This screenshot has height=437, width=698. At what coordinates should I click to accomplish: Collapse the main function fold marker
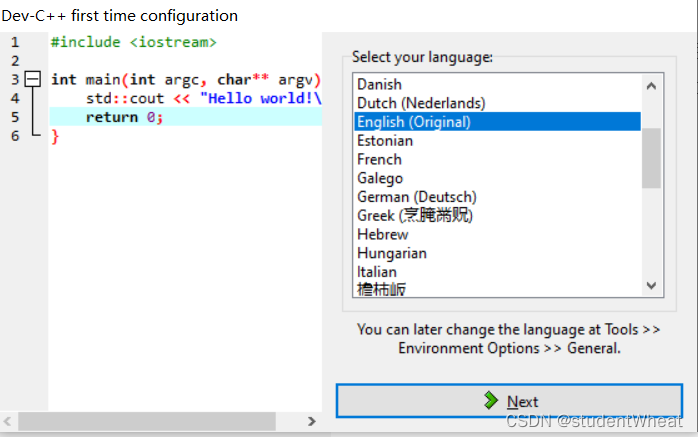pyautogui.click(x=32, y=79)
